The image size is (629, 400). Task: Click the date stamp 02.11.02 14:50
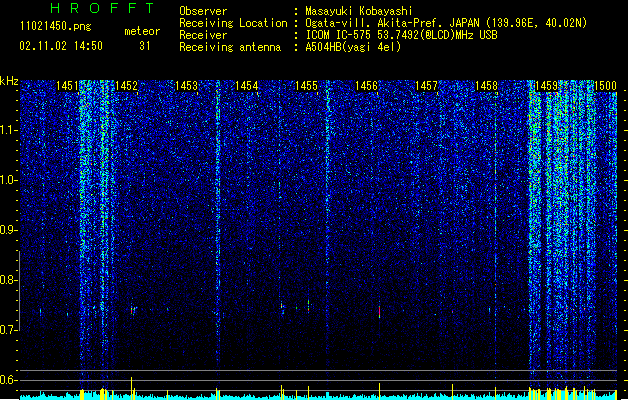click(61, 46)
